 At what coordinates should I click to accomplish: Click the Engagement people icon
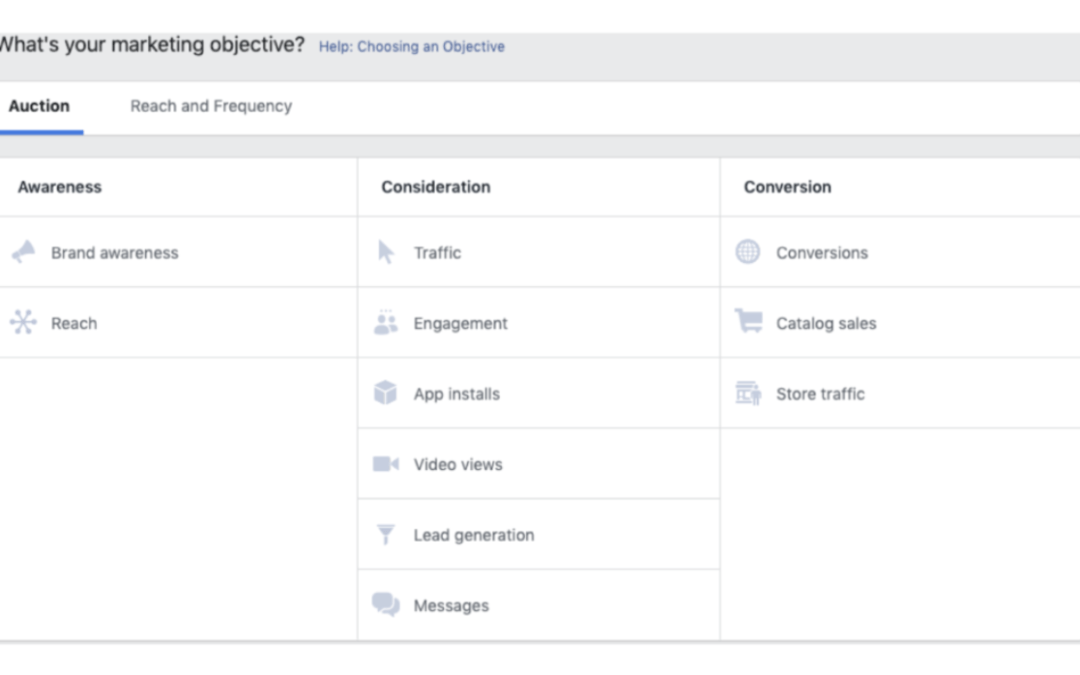pos(386,322)
